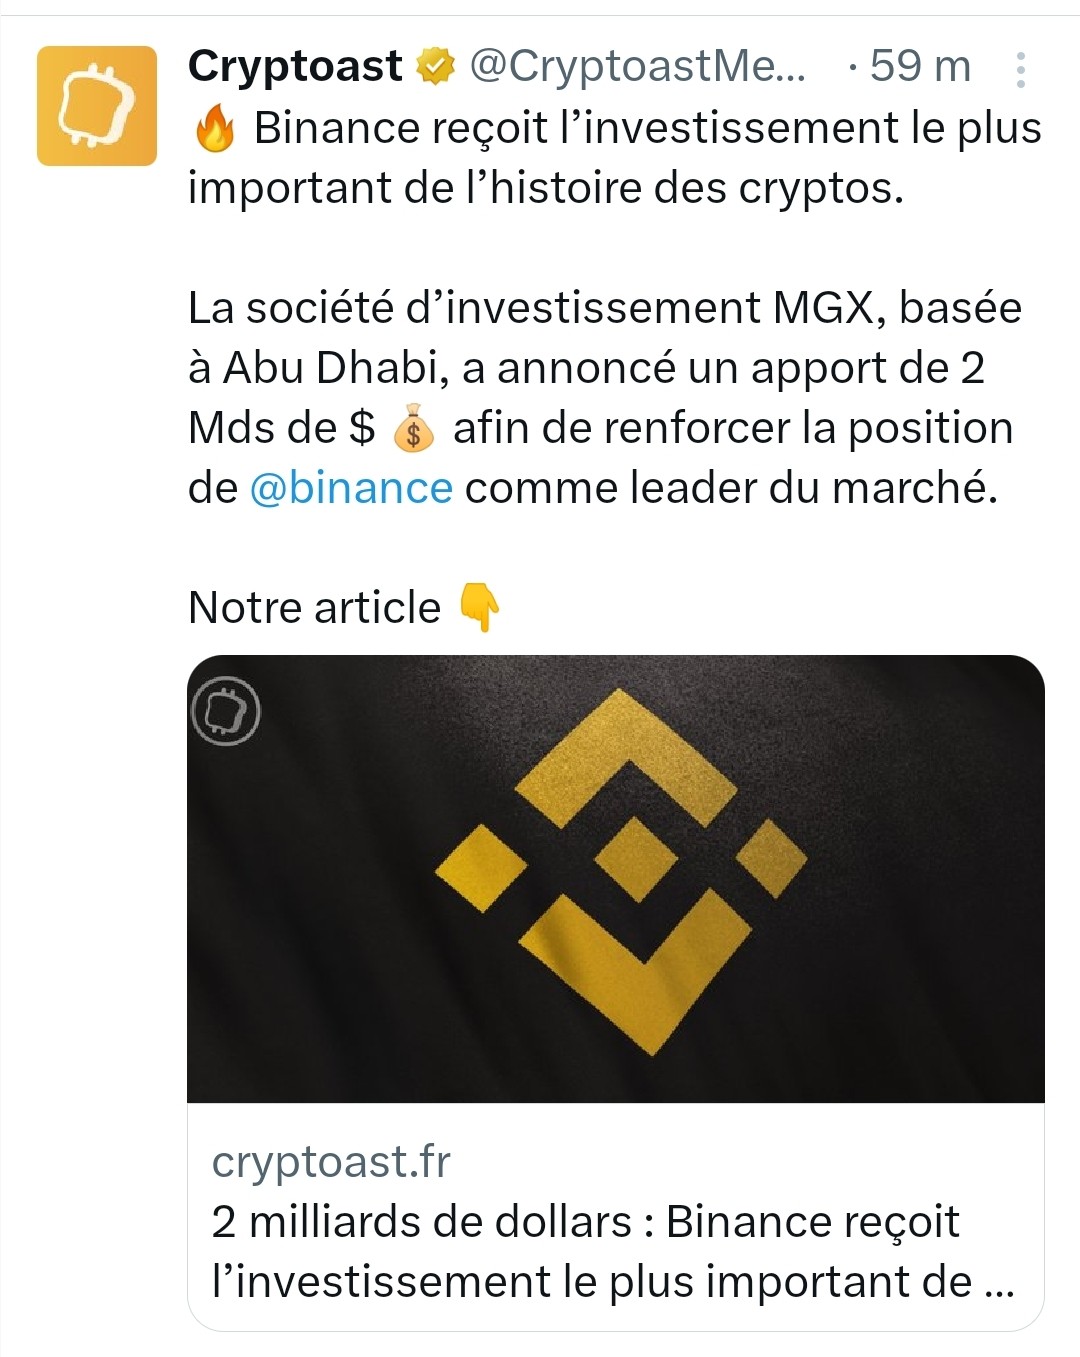This screenshot has height=1357, width=1080.
Task: Open the Cryptoast profile avatar
Action: point(97,106)
